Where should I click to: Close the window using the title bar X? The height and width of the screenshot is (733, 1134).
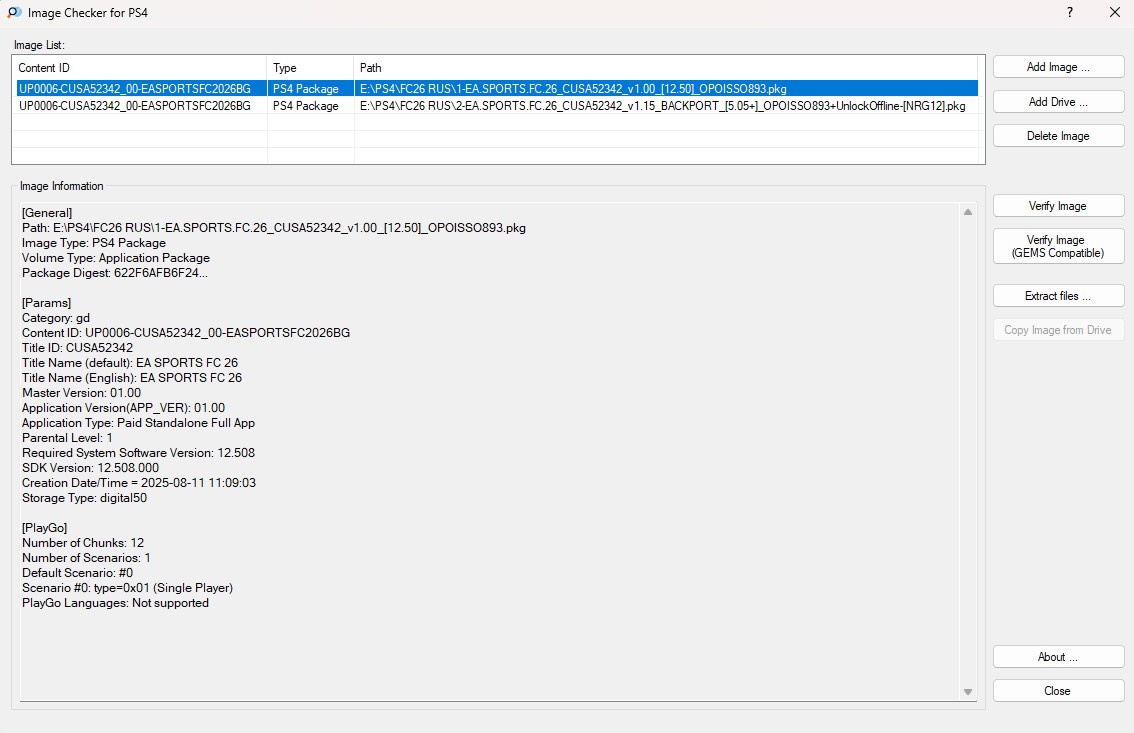click(1115, 13)
